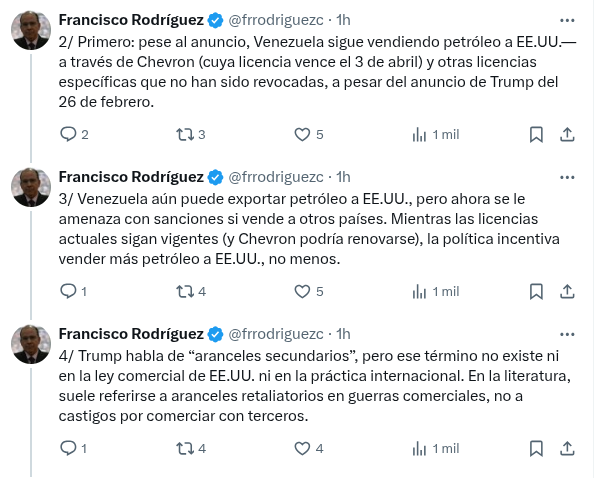This screenshot has height=478, width=600.
Task: Open more options for the 2/ tweet
Action: (x=567, y=20)
